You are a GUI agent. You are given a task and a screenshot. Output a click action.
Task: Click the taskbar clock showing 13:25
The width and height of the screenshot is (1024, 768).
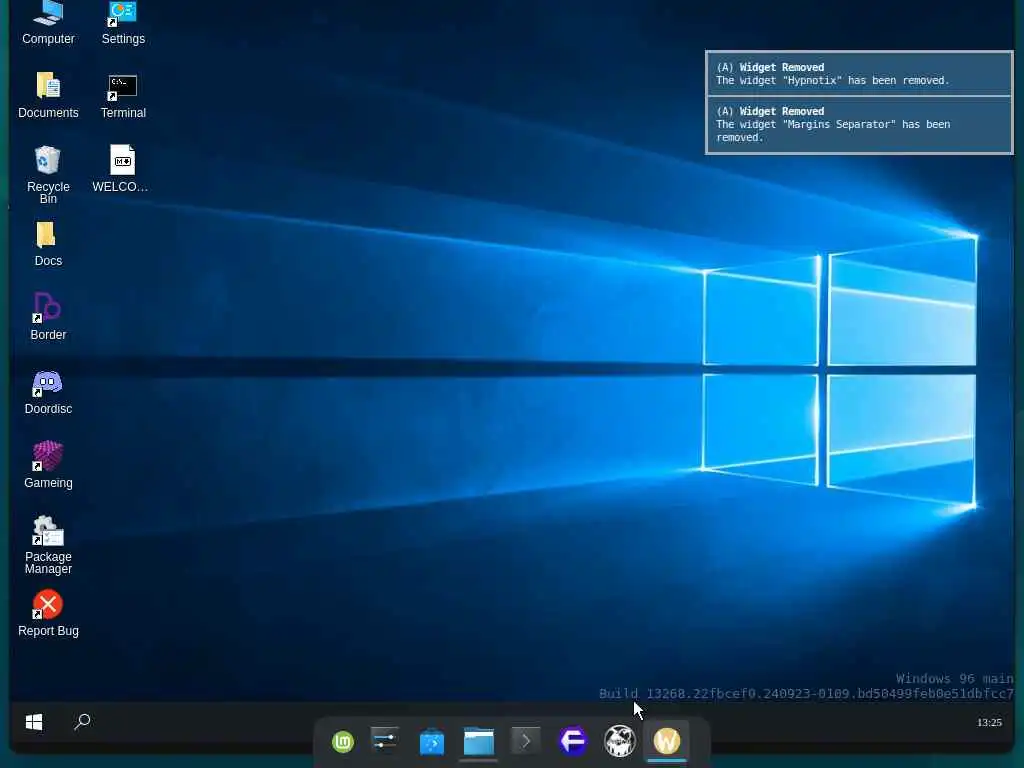coord(989,722)
